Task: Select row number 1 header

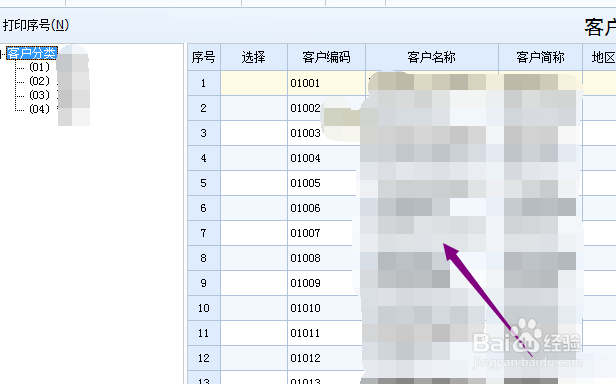Action: tap(204, 83)
